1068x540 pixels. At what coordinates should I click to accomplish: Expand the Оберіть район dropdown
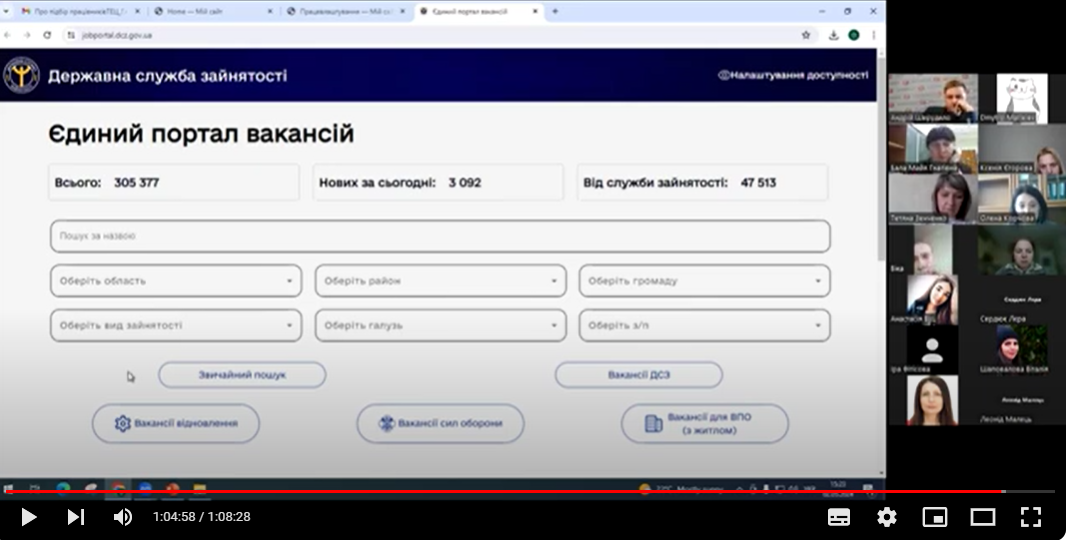coord(440,281)
